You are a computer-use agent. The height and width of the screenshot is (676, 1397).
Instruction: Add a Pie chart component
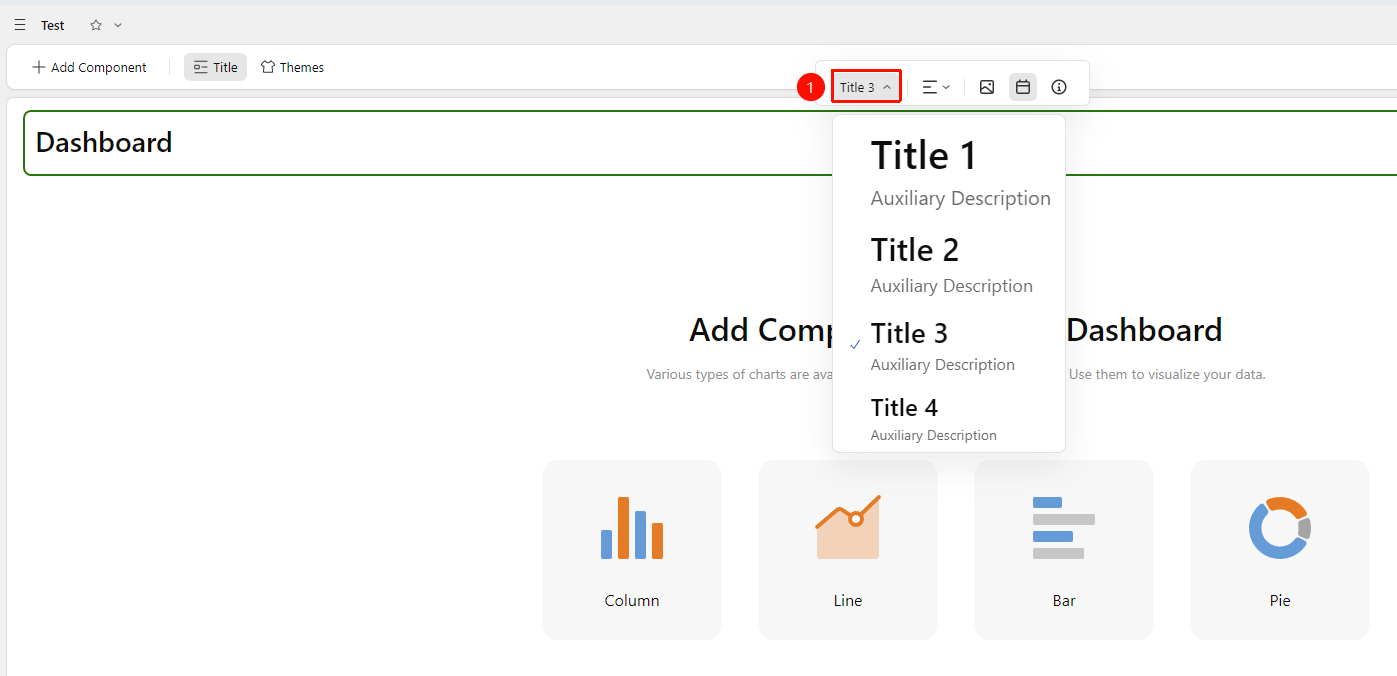[1280, 550]
